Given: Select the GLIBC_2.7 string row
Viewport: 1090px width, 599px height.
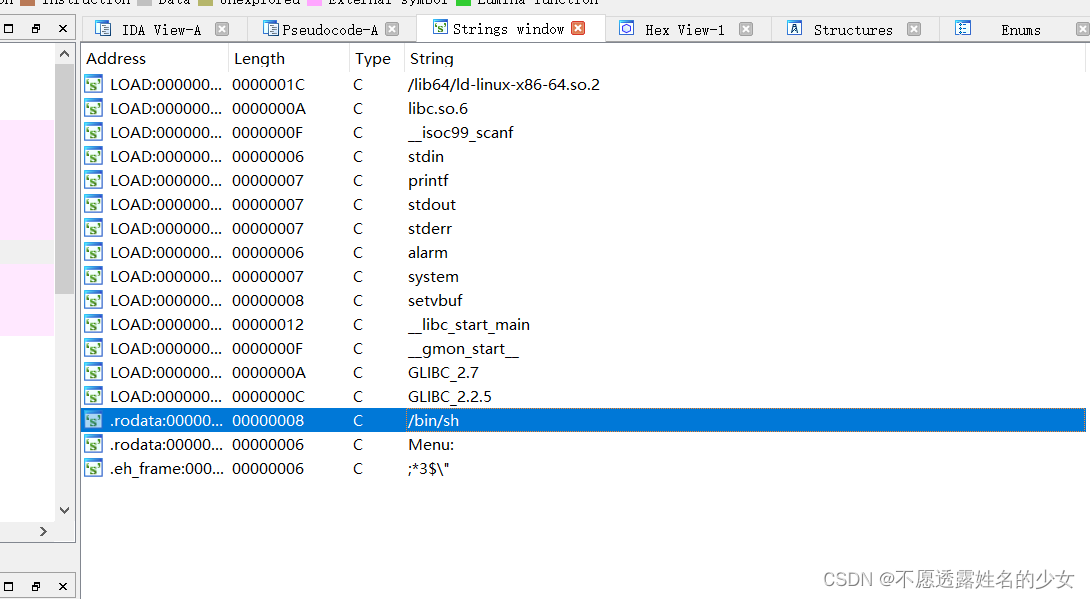Looking at the screenshot, I should point(450,372).
